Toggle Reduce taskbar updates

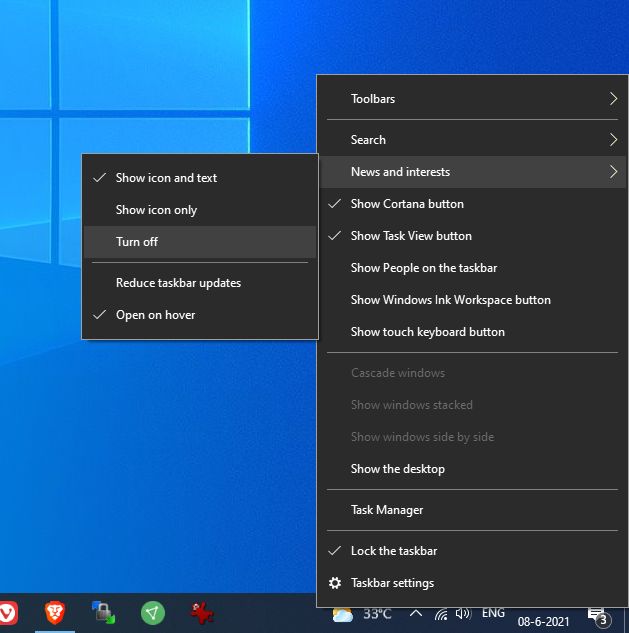tap(200, 283)
